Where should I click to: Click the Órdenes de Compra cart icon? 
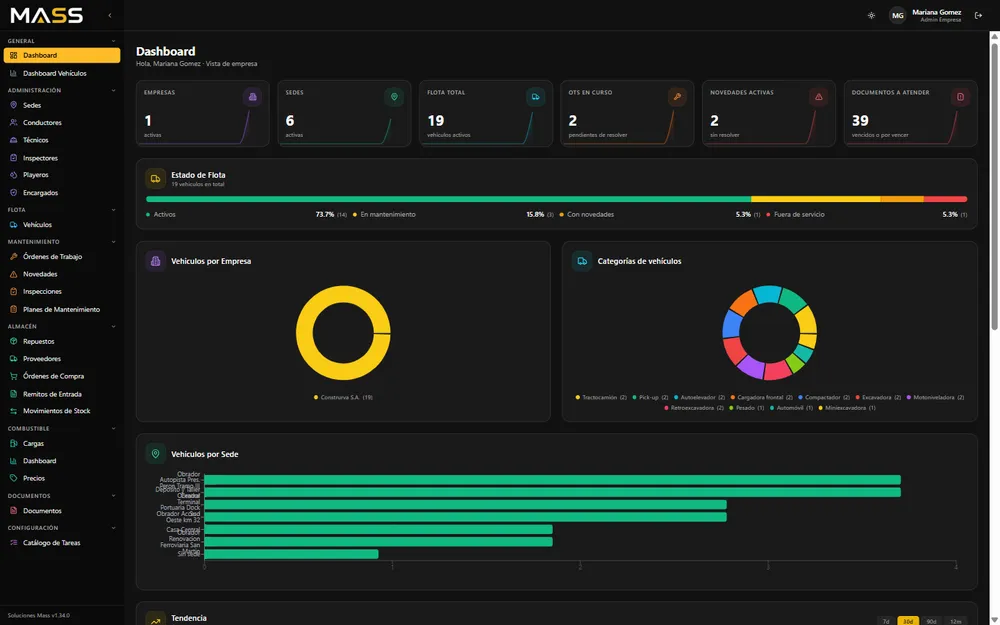click(13, 376)
